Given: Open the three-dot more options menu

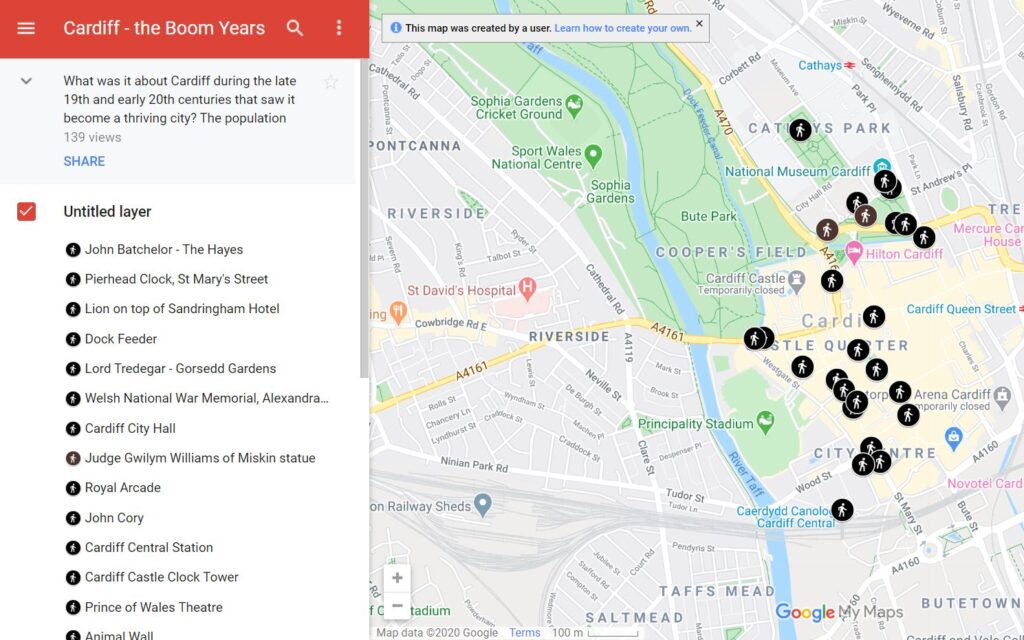Looking at the screenshot, I should click(x=339, y=28).
